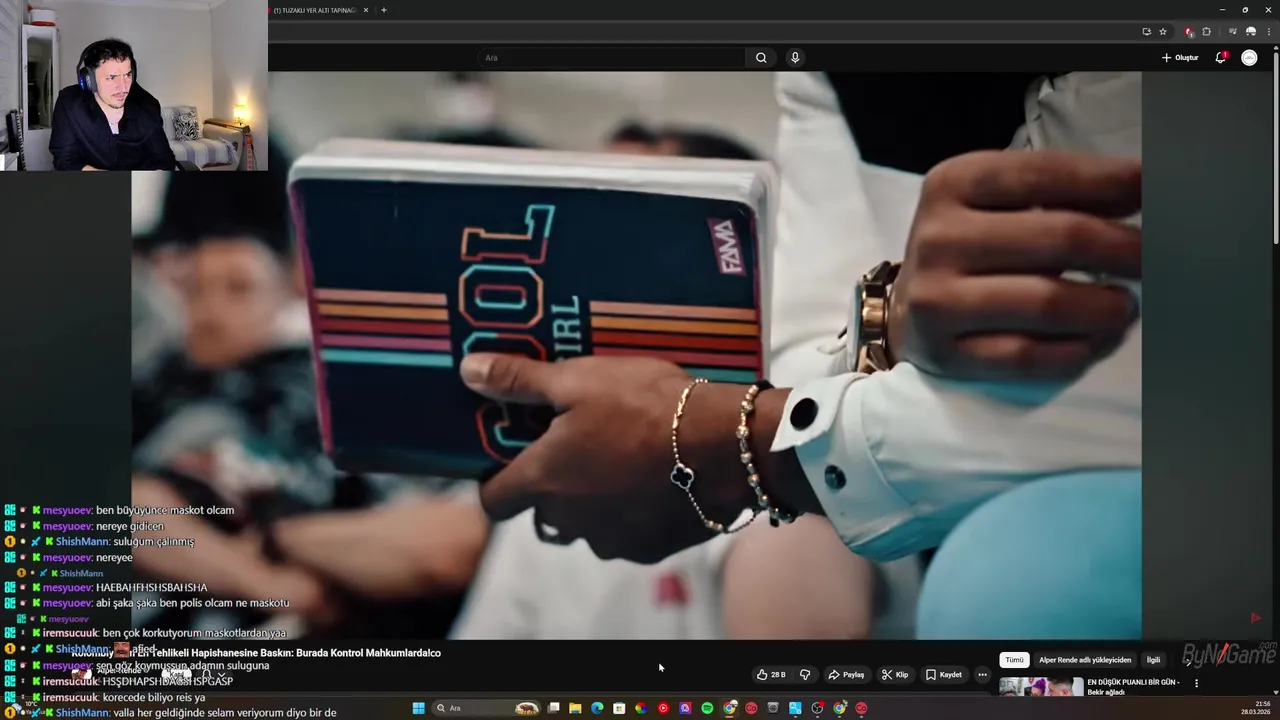Like the video with 28 B thumbs-up
The height and width of the screenshot is (720, 1280).
click(771, 675)
